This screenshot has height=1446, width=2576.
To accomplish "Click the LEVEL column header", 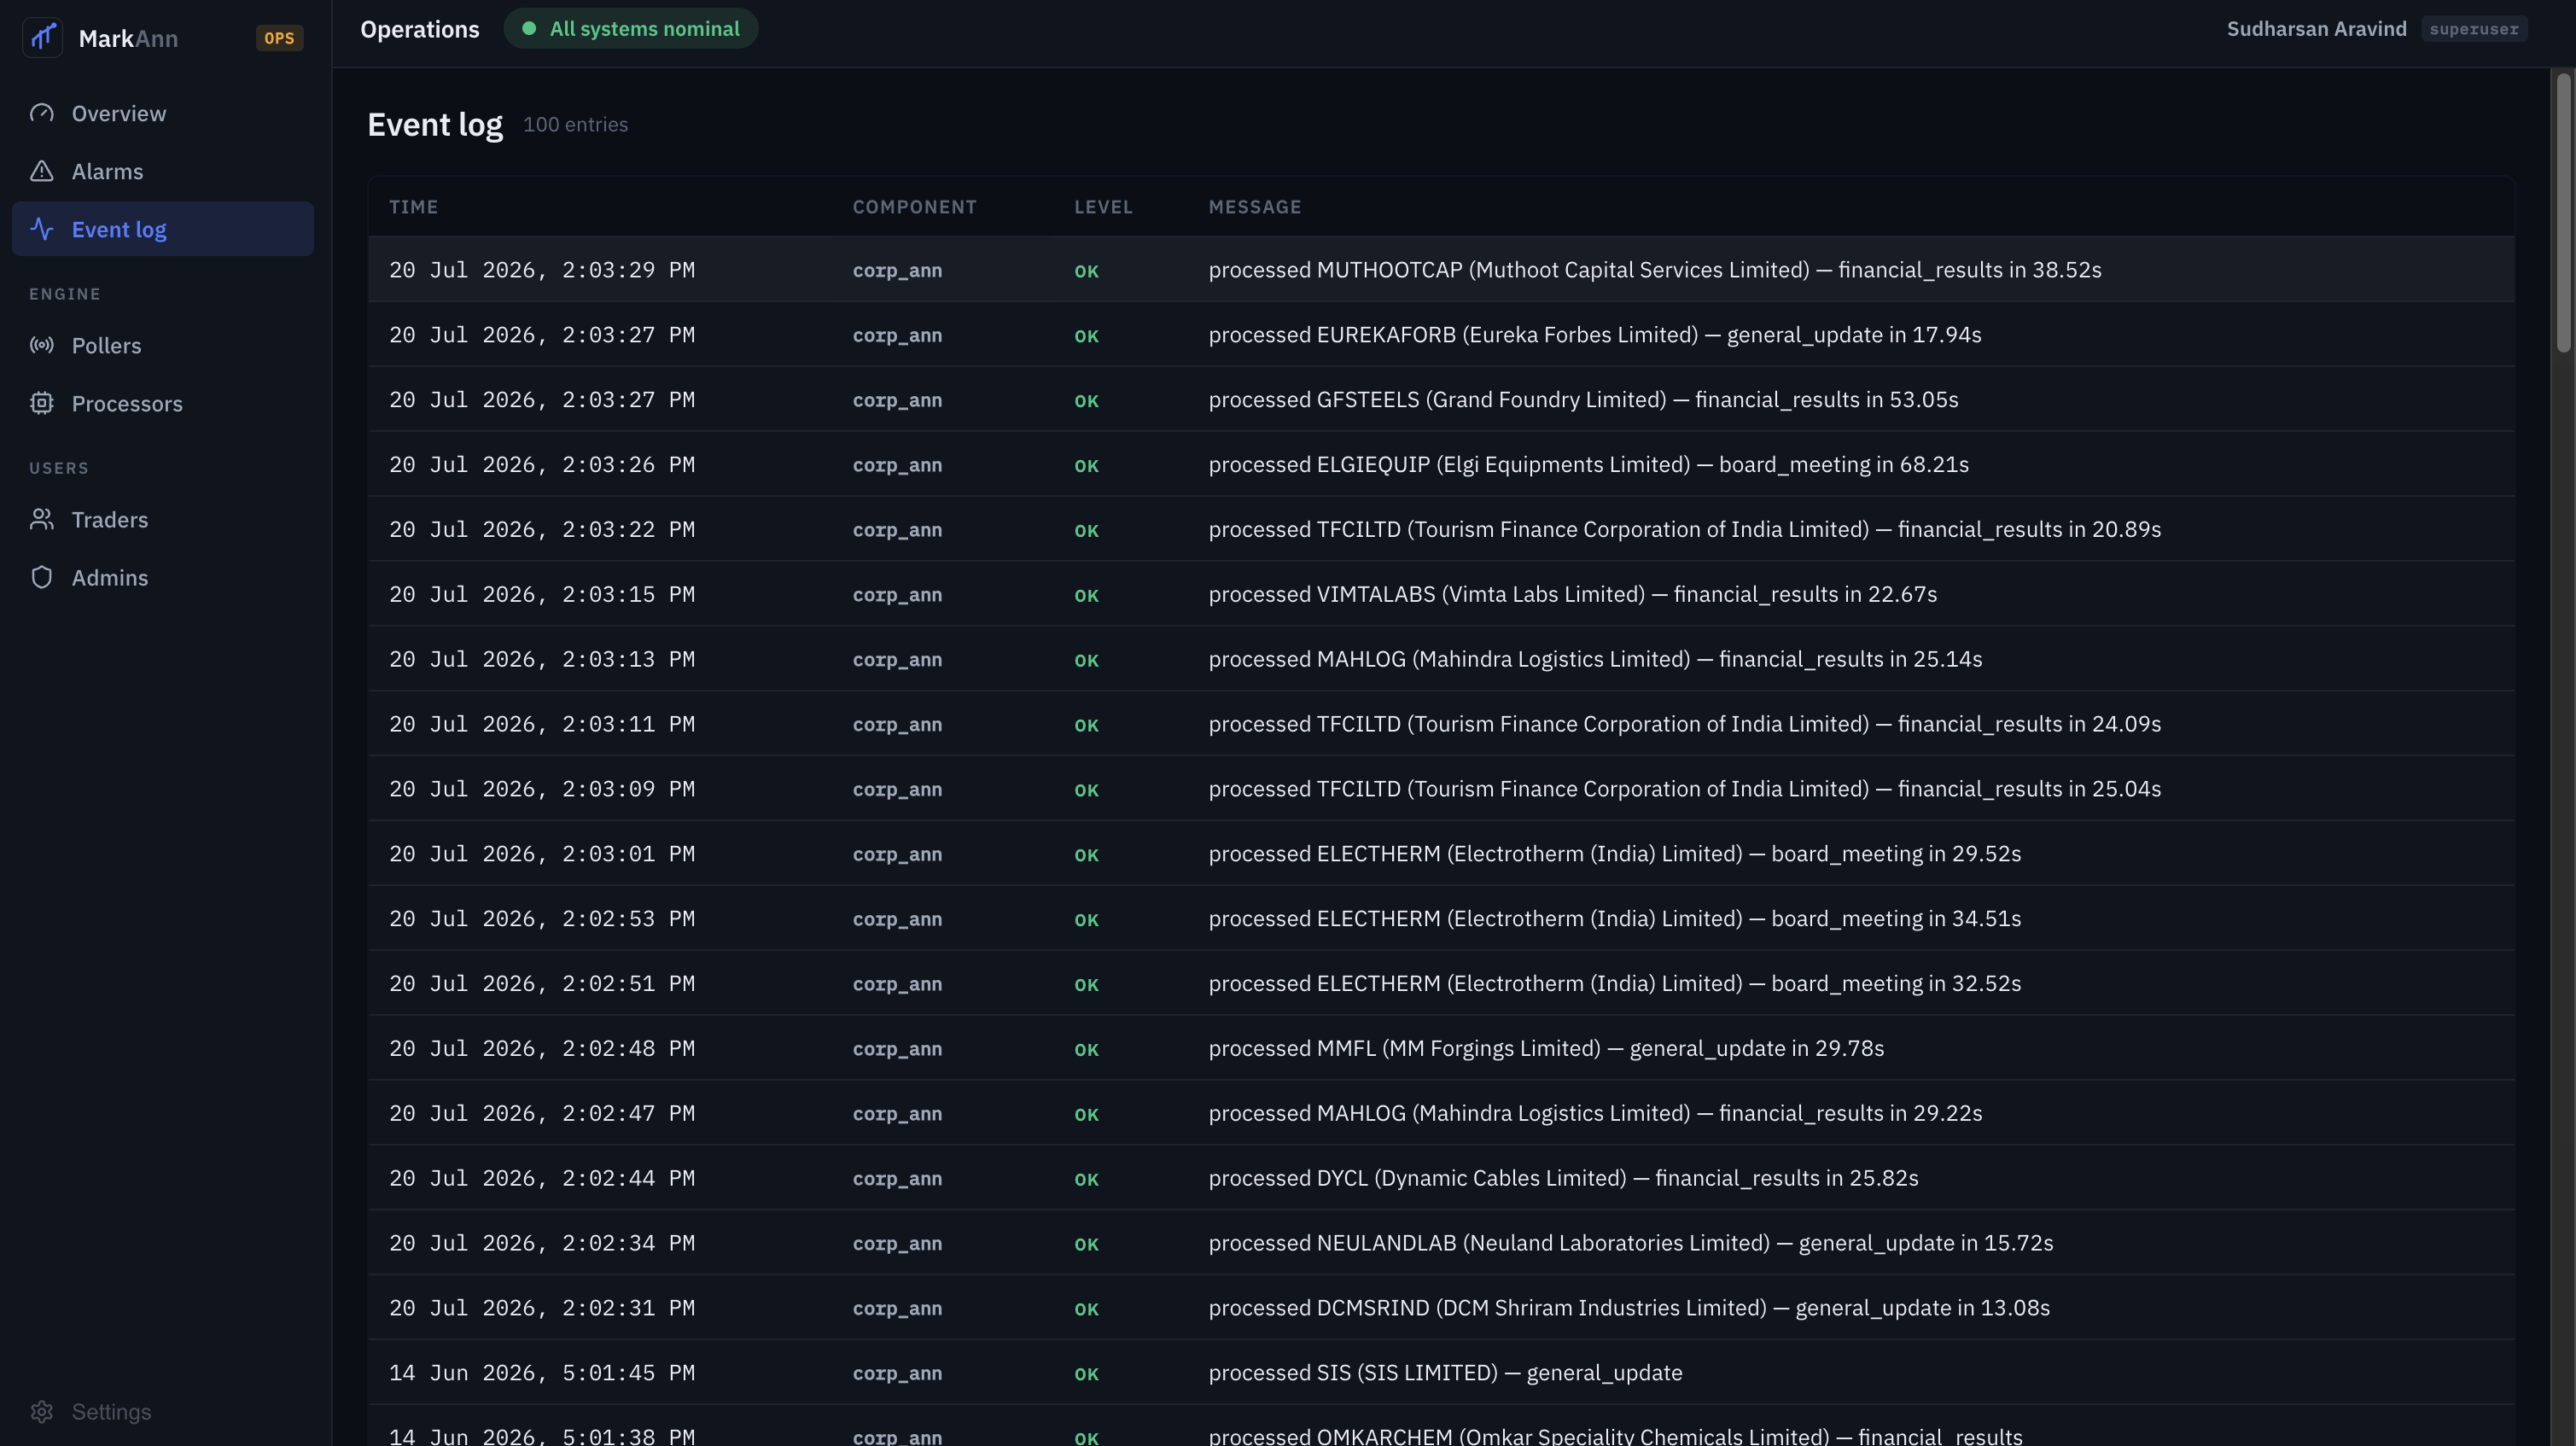I will [x=1103, y=207].
